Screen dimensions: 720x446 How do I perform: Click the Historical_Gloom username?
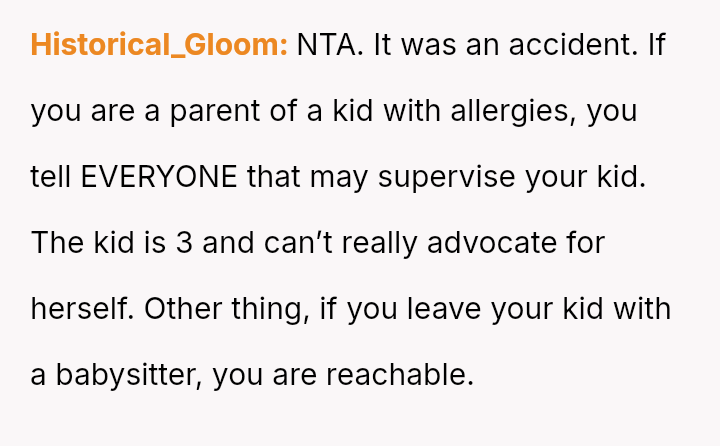(159, 45)
